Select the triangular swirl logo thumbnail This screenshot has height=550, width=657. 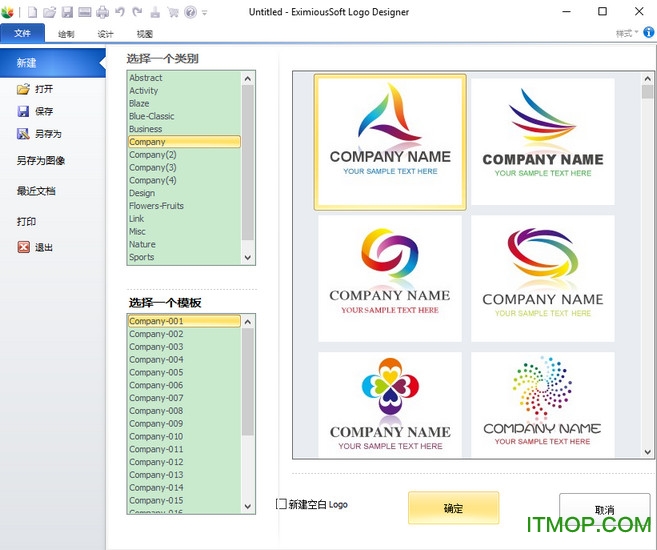click(390, 142)
